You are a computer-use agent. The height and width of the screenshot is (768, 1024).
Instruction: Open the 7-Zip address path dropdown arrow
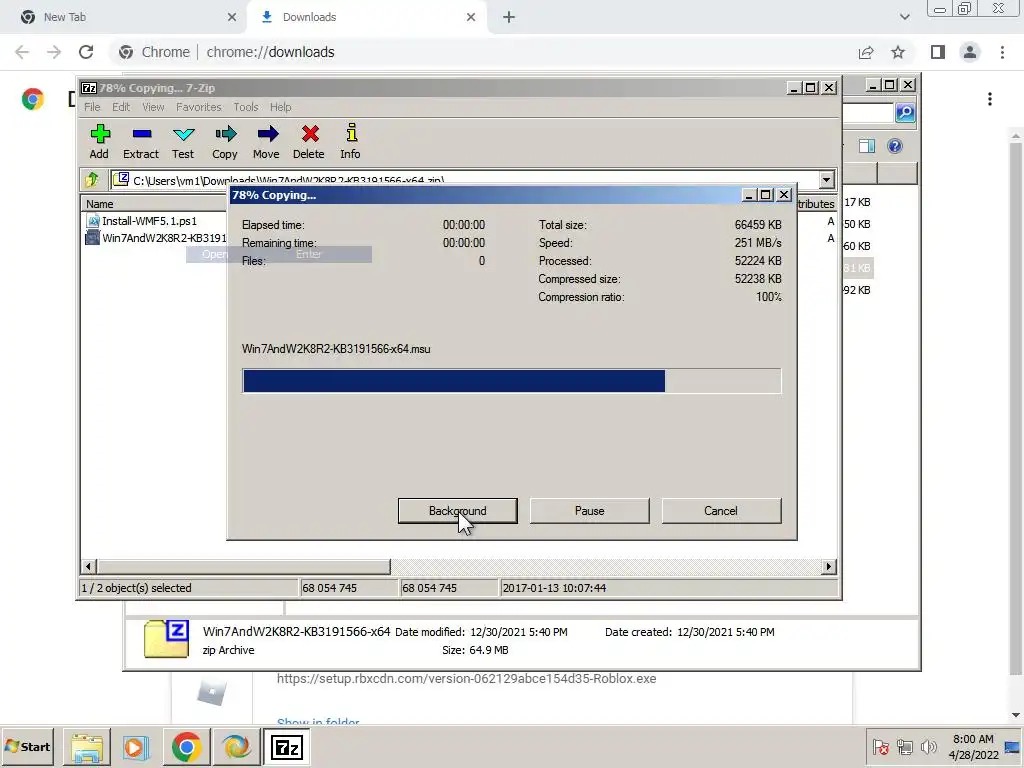pyautogui.click(x=827, y=180)
